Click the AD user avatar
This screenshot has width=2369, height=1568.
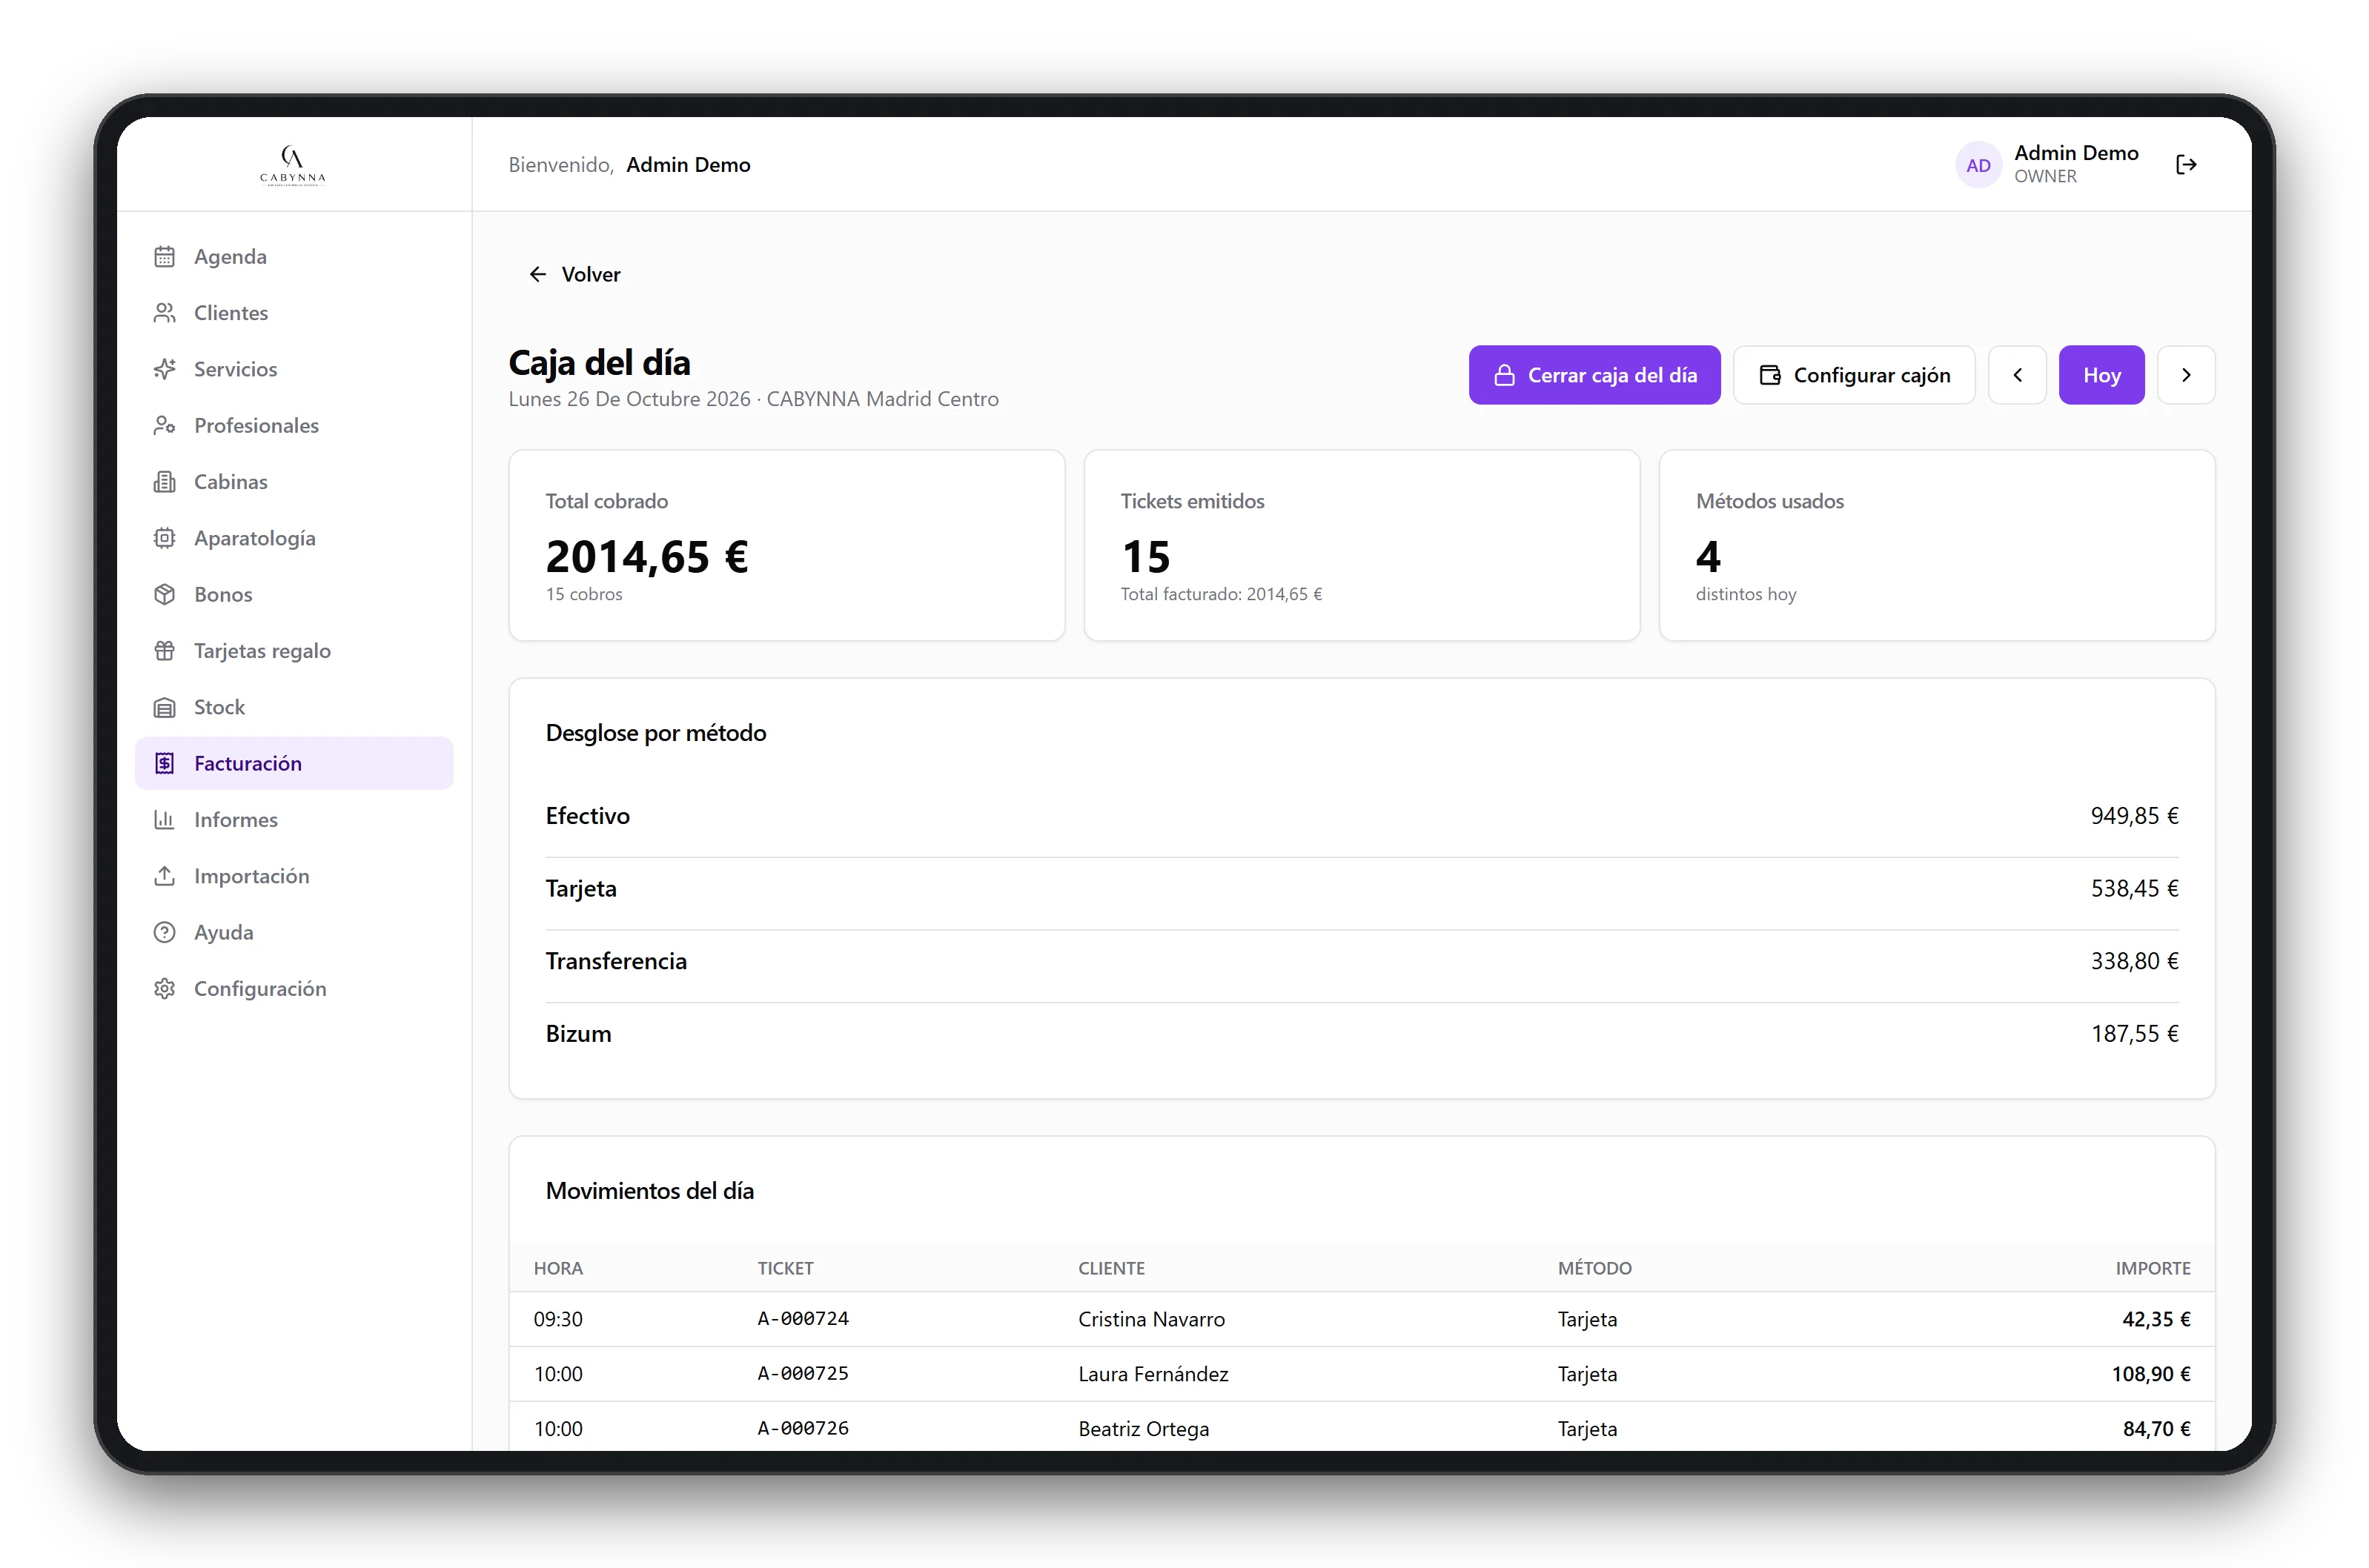pos(1978,165)
